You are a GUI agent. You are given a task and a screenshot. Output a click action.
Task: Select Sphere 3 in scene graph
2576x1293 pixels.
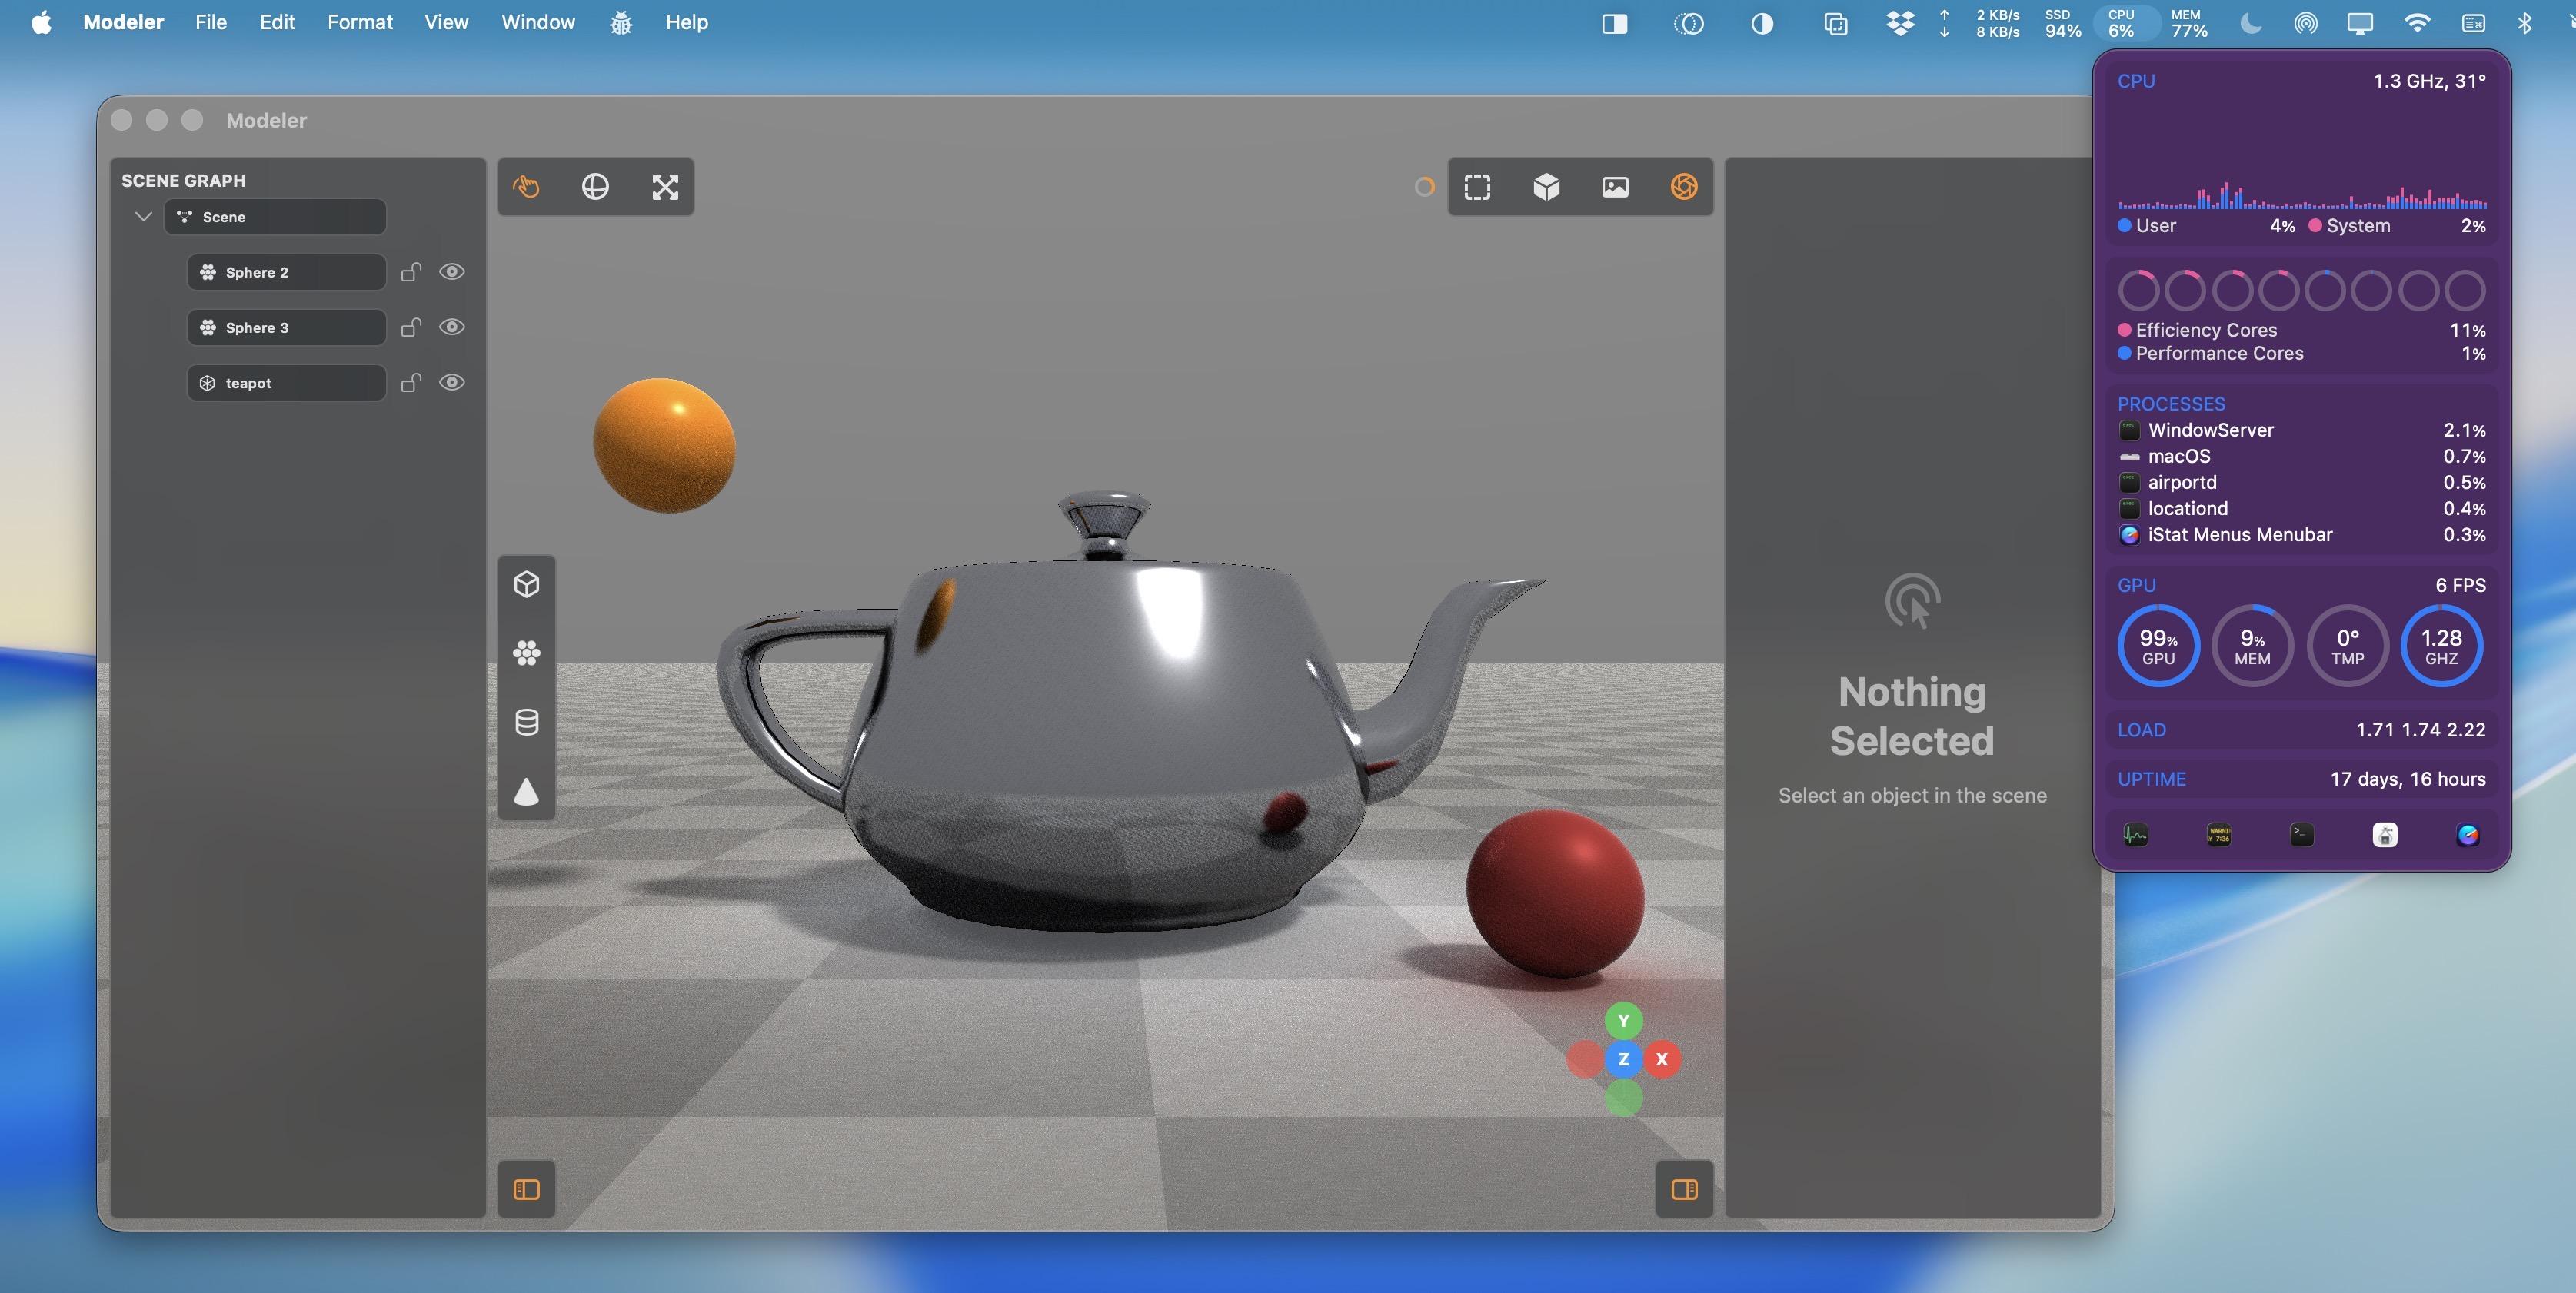pyautogui.click(x=286, y=327)
